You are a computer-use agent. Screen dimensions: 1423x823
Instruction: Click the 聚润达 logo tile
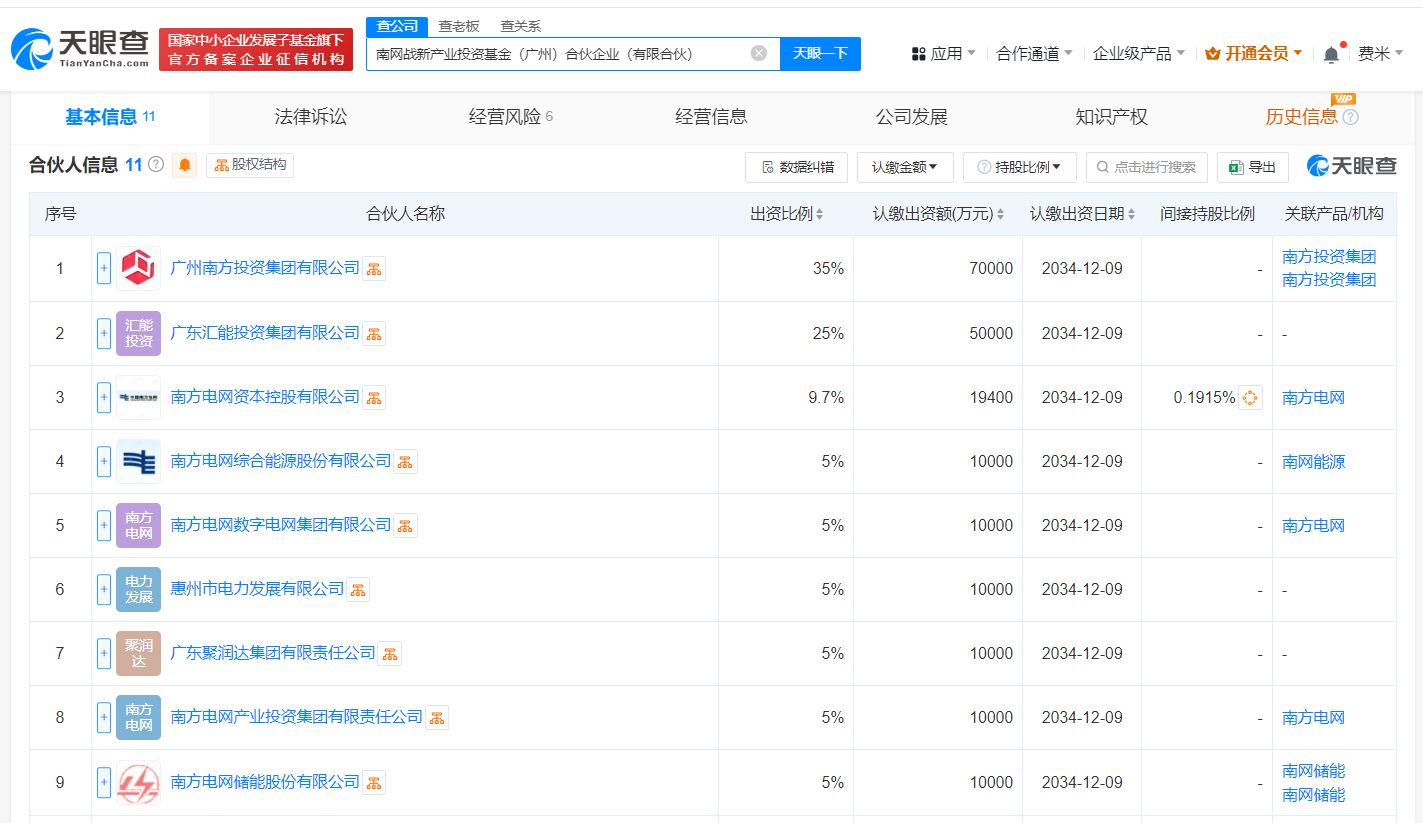(x=138, y=653)
